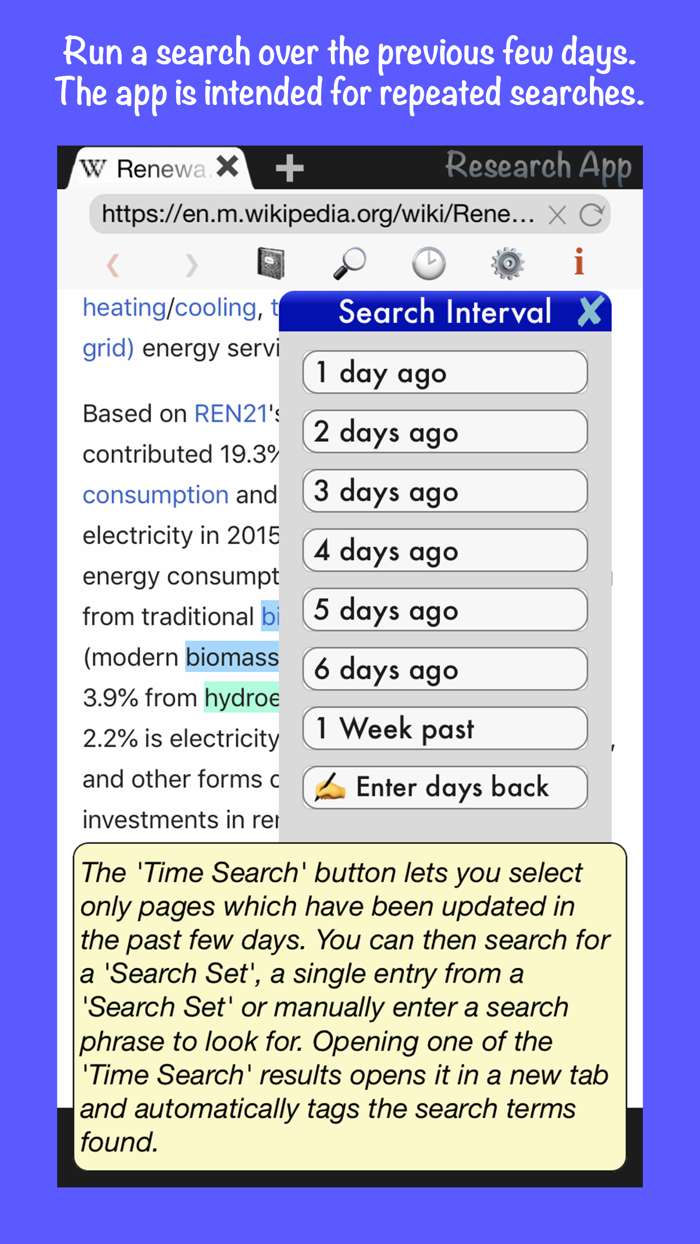Open a new tab with the plus
The height and width of the screenshot is (1244, 700).
click(288, 167)
